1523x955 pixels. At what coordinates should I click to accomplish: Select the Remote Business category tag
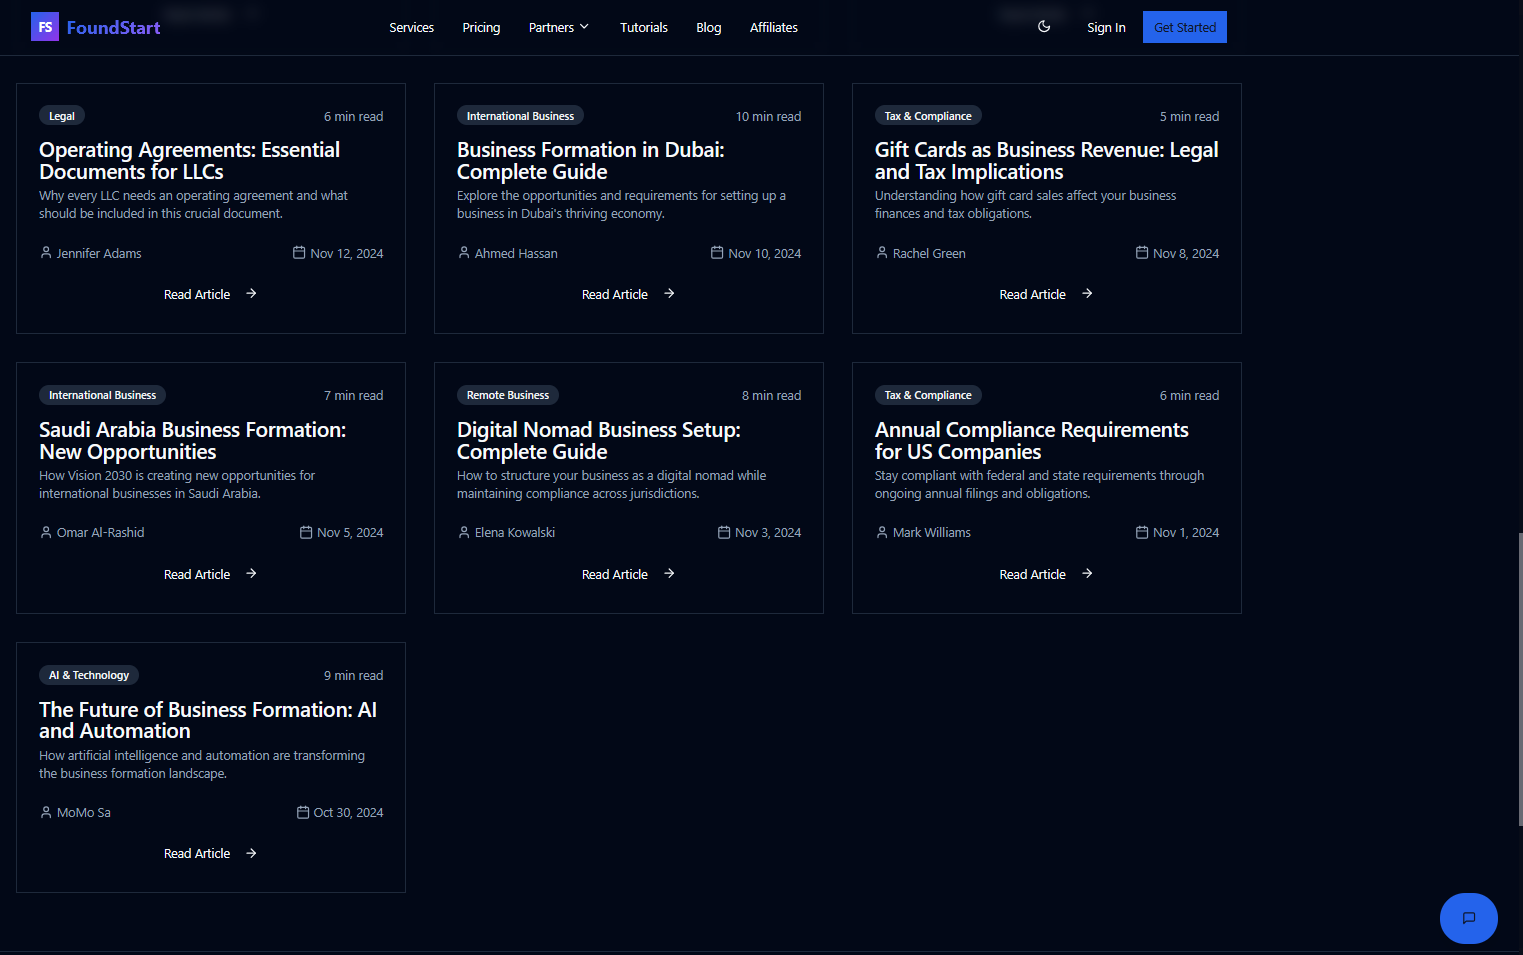coord(508,395)
